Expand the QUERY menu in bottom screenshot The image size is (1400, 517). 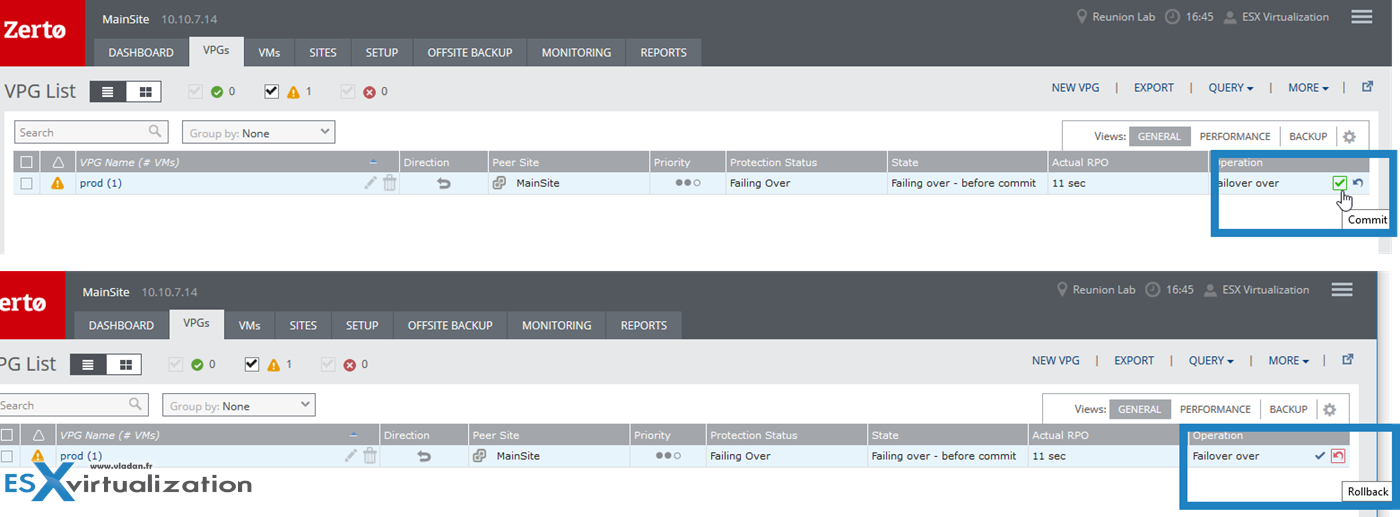[x=1211, y=361]
